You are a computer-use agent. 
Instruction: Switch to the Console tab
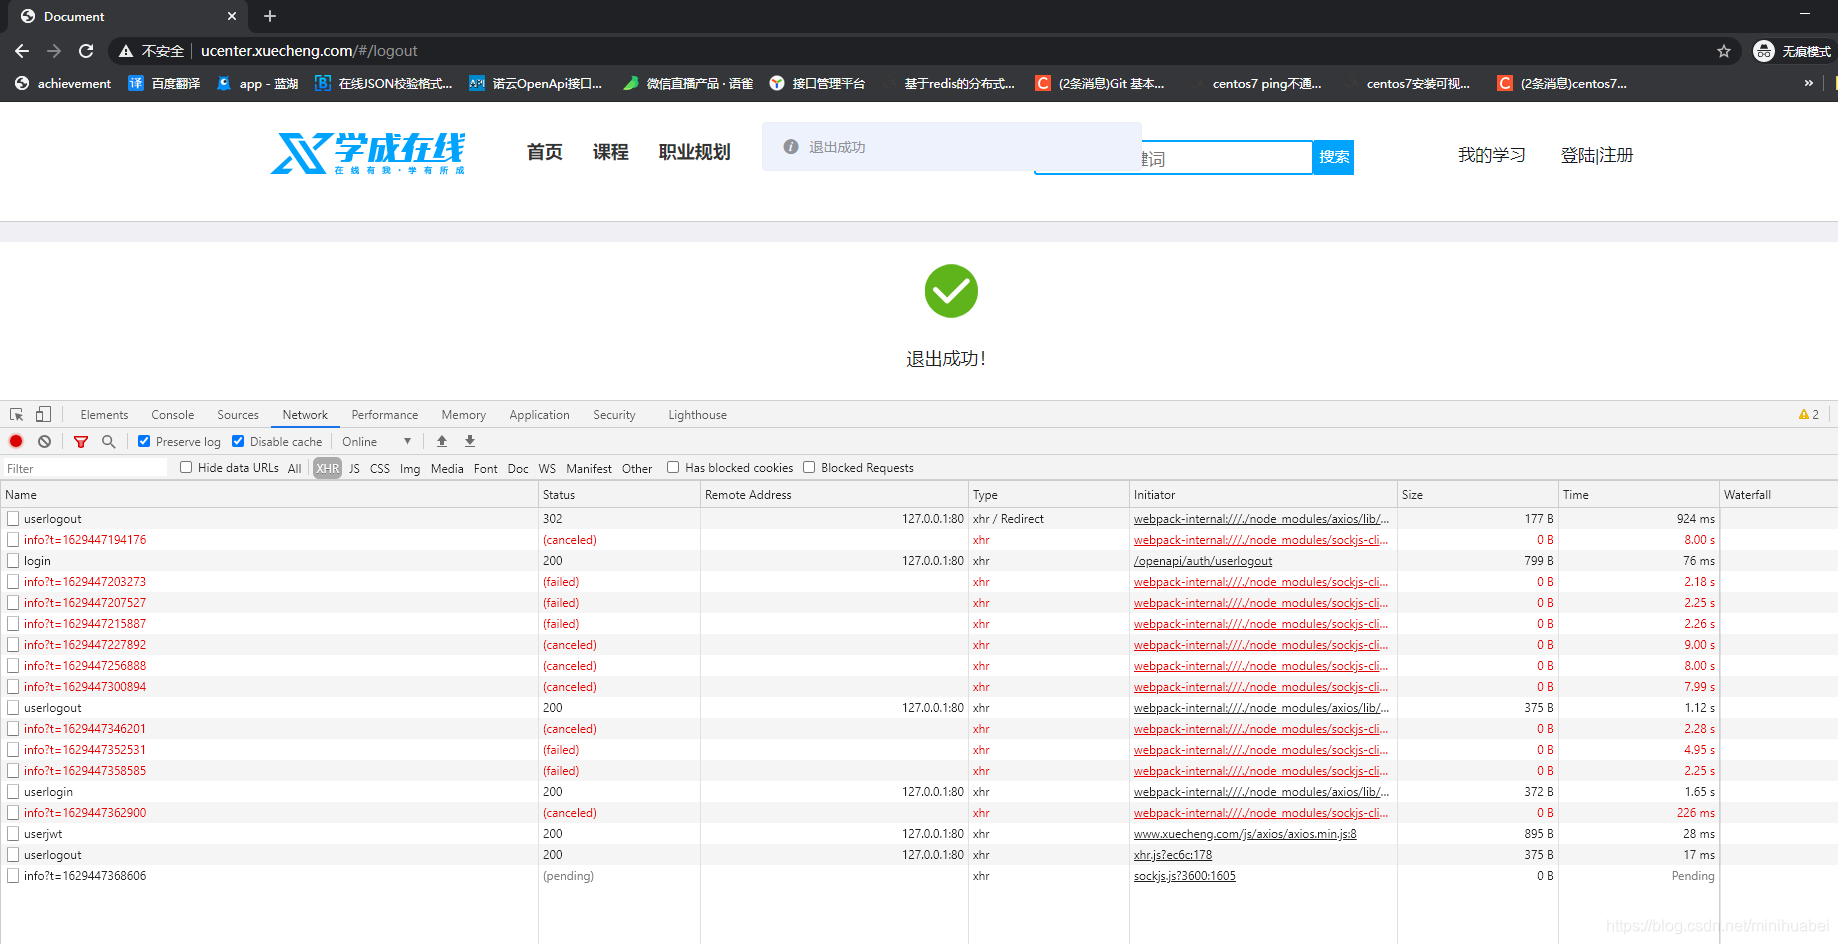(x=173, y=415)
